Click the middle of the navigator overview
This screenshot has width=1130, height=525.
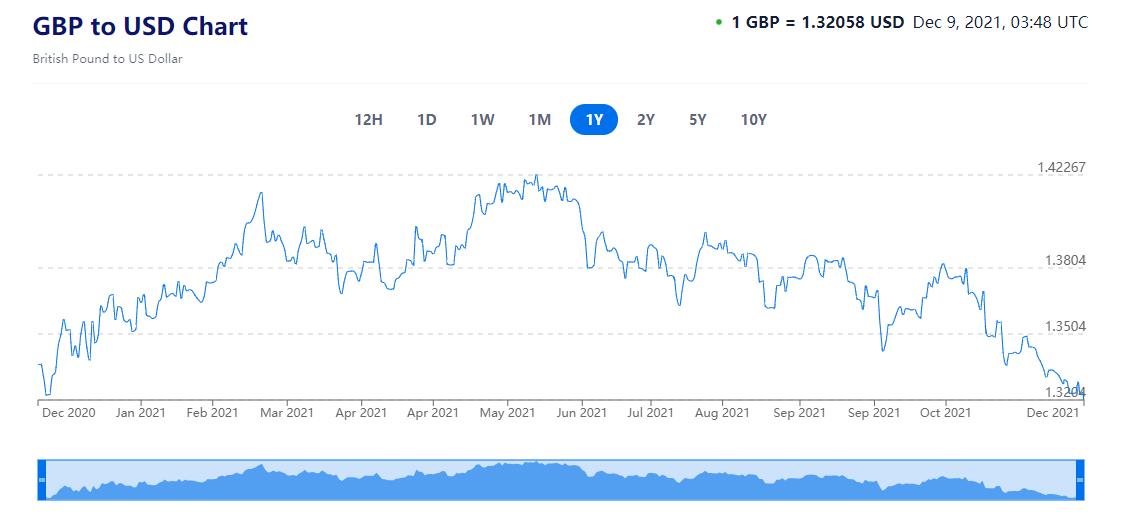561,481
